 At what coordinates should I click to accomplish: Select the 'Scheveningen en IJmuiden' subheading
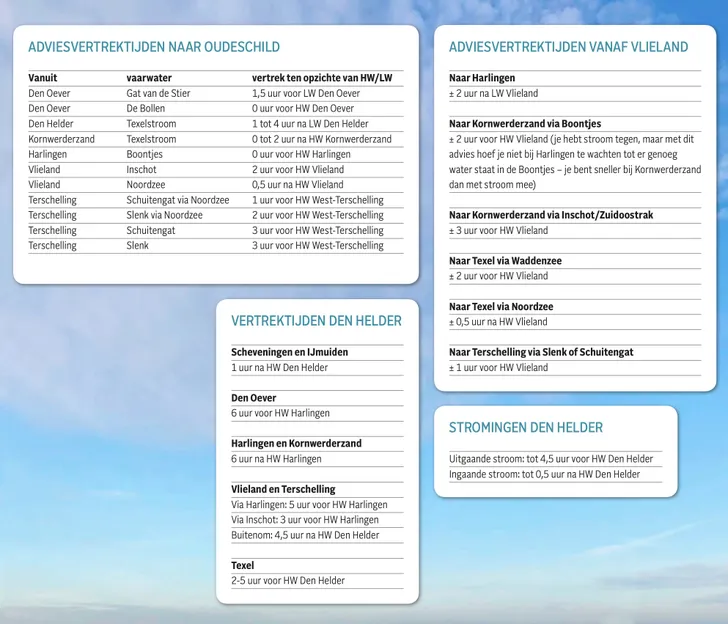coord(289,352)
